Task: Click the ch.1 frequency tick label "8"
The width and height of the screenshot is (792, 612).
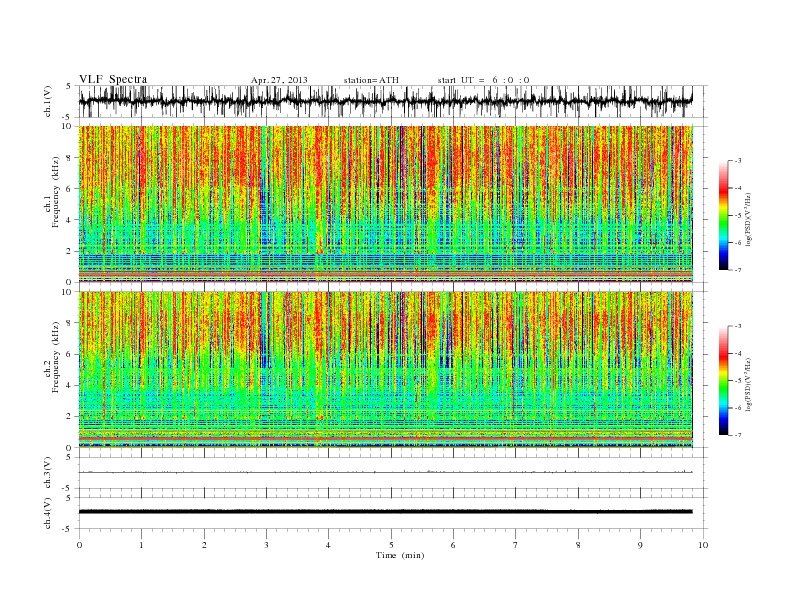Action: [x=69, y=158]
